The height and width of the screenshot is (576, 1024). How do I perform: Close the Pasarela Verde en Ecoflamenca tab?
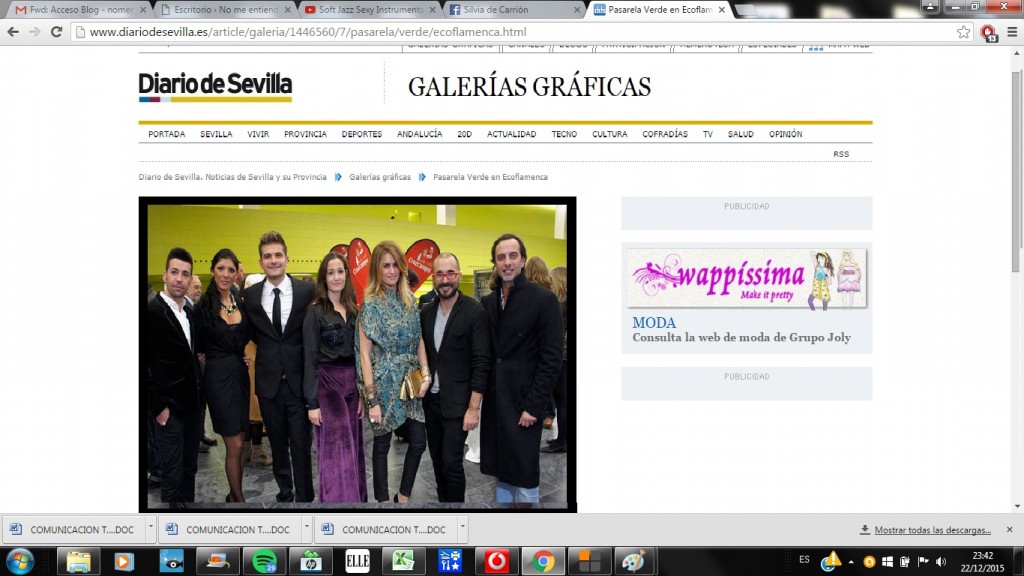click(x=722, y=10)
